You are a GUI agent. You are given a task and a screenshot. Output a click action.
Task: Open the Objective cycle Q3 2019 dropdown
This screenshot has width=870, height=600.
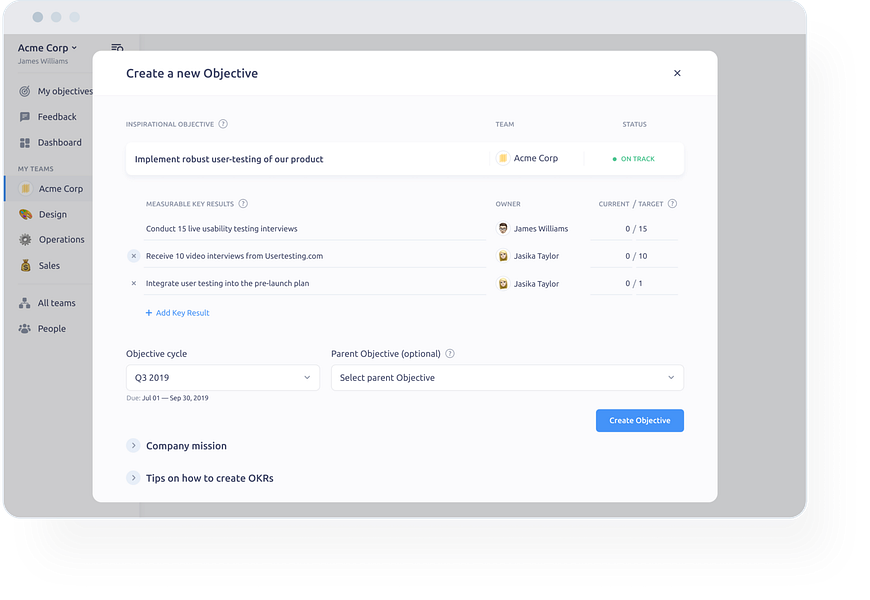tap(222, 377)
